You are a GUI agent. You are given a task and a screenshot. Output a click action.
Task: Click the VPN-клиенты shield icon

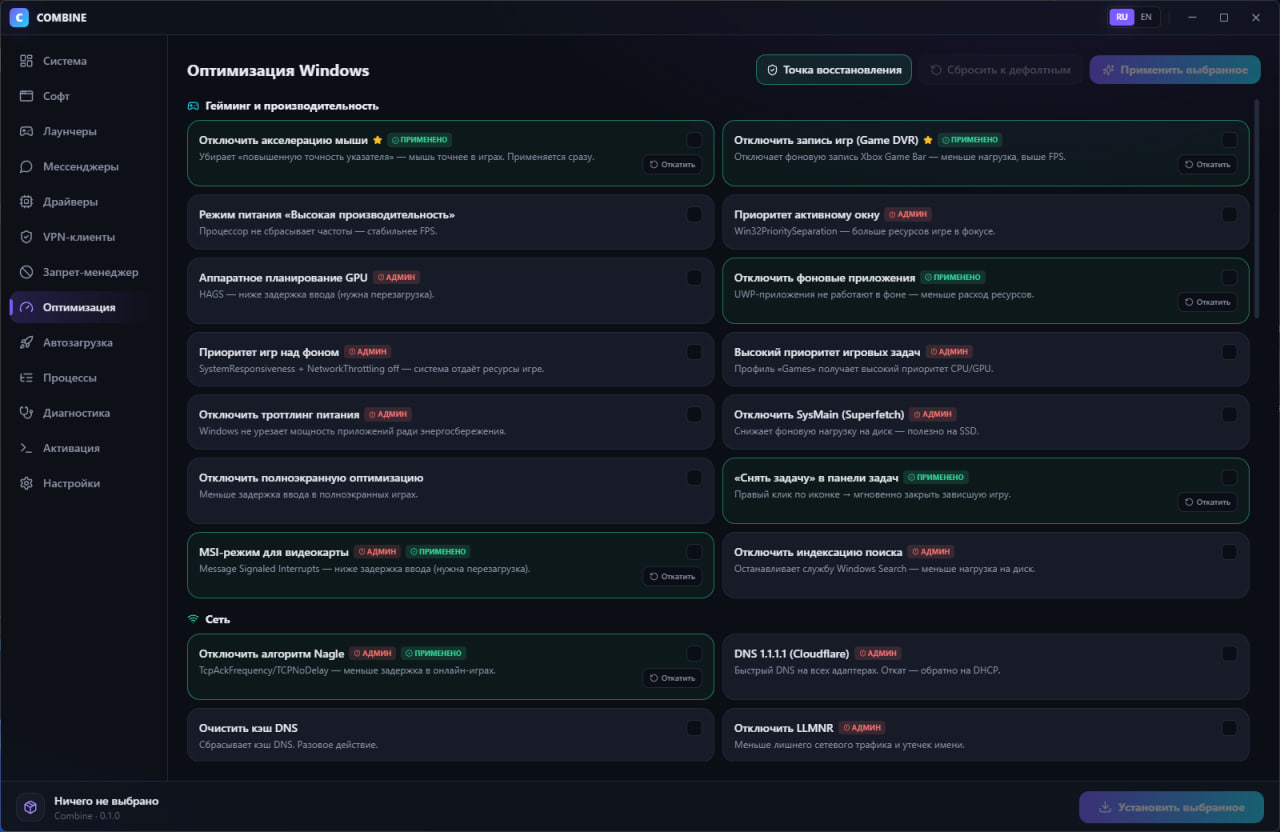point(26,237)
